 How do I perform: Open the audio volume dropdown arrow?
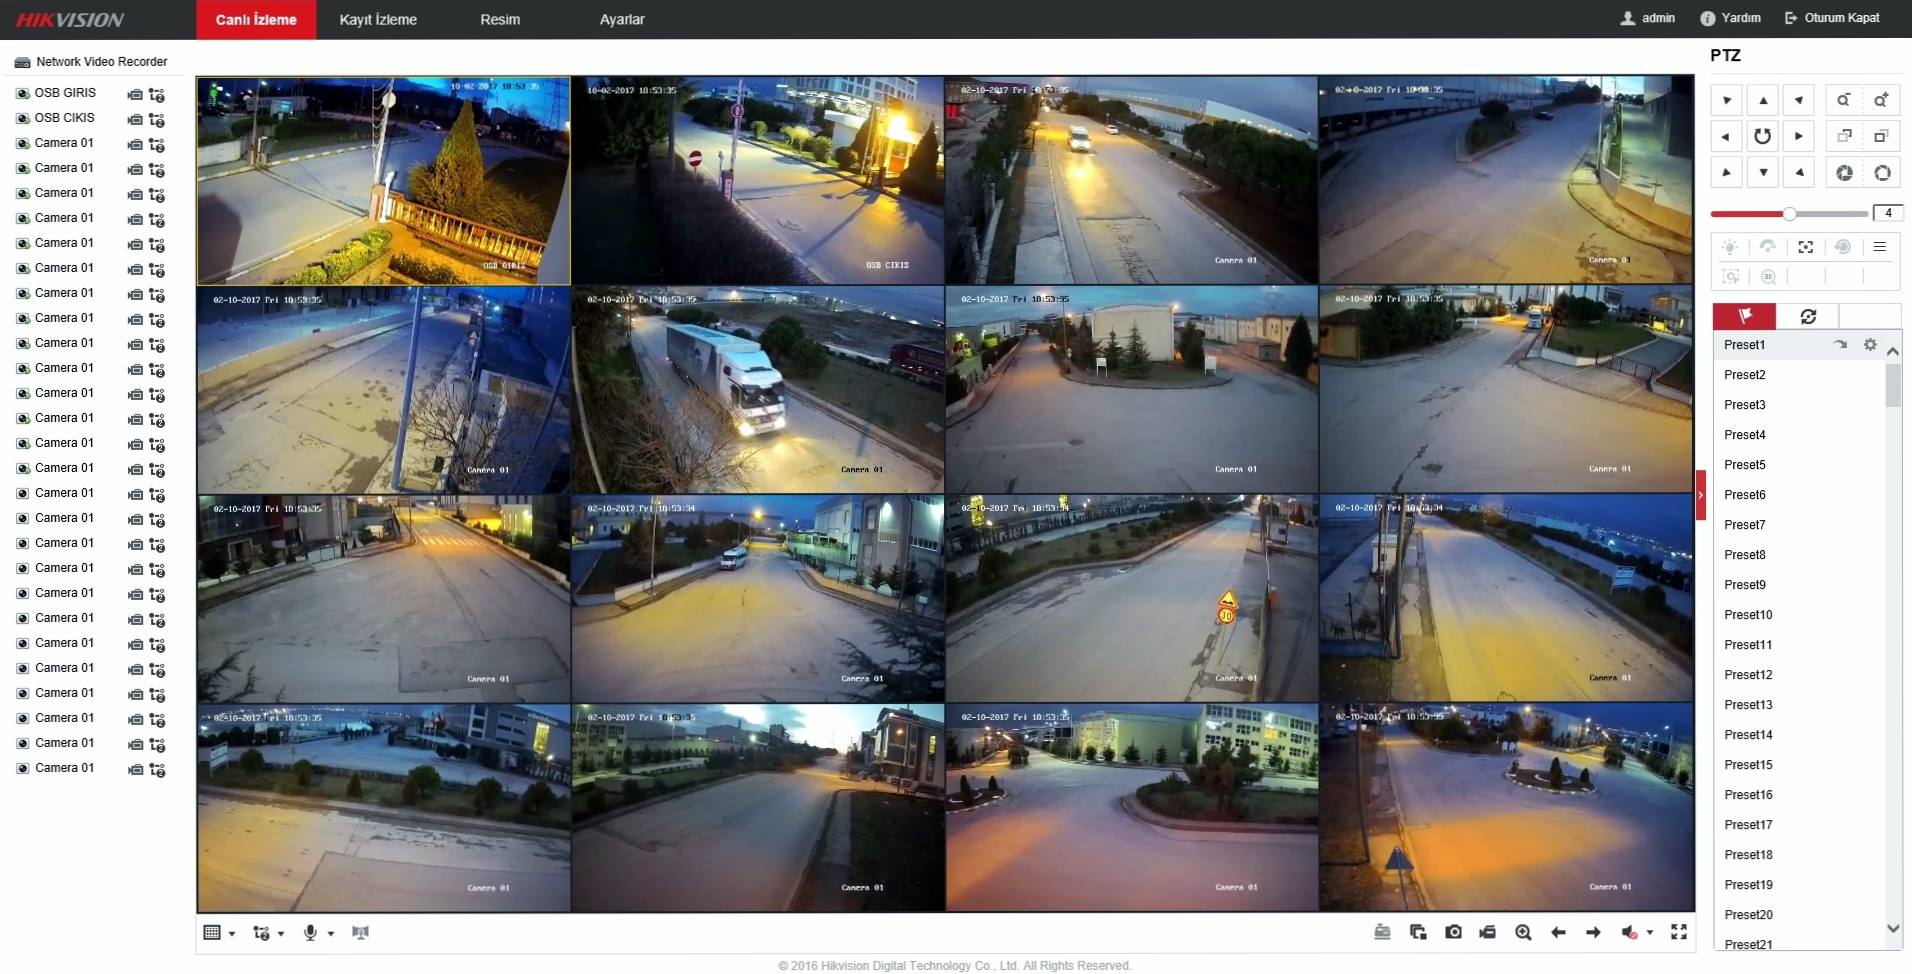(1649, 933)
